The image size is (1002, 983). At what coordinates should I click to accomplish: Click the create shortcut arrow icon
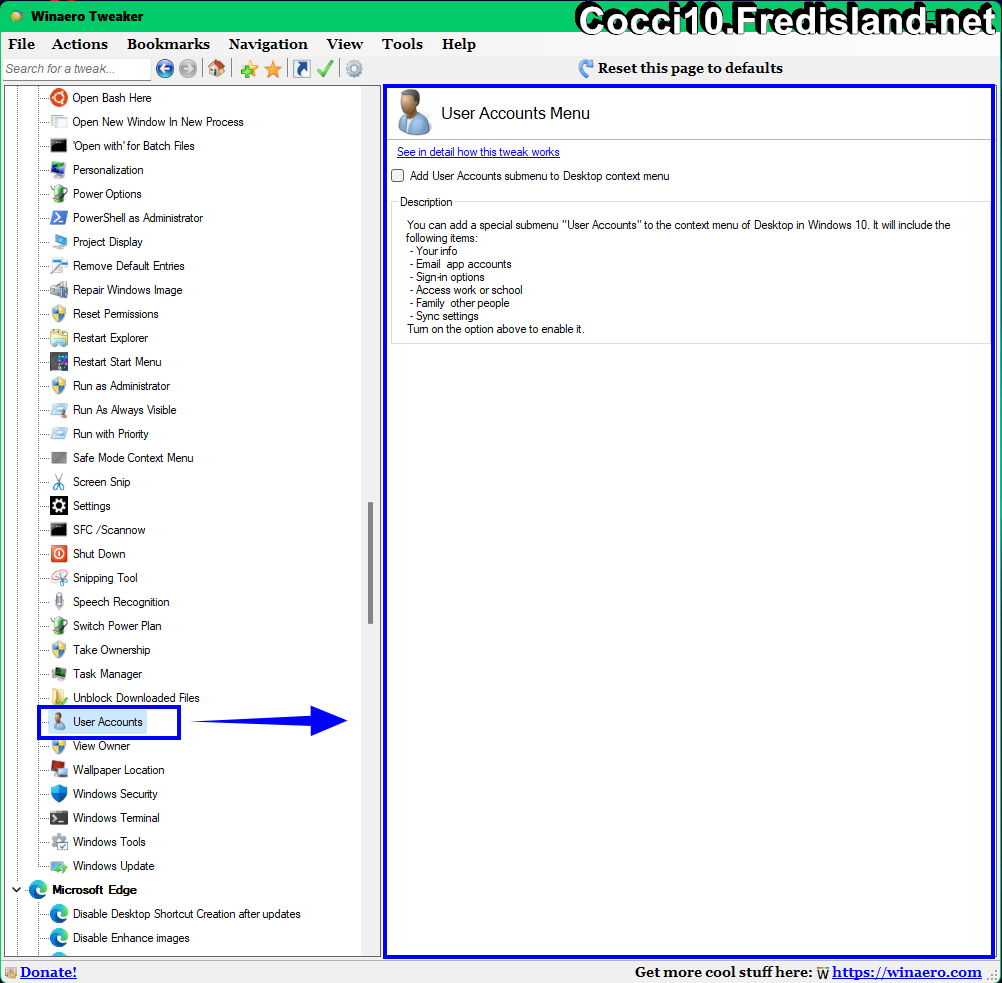click(302, 68)
